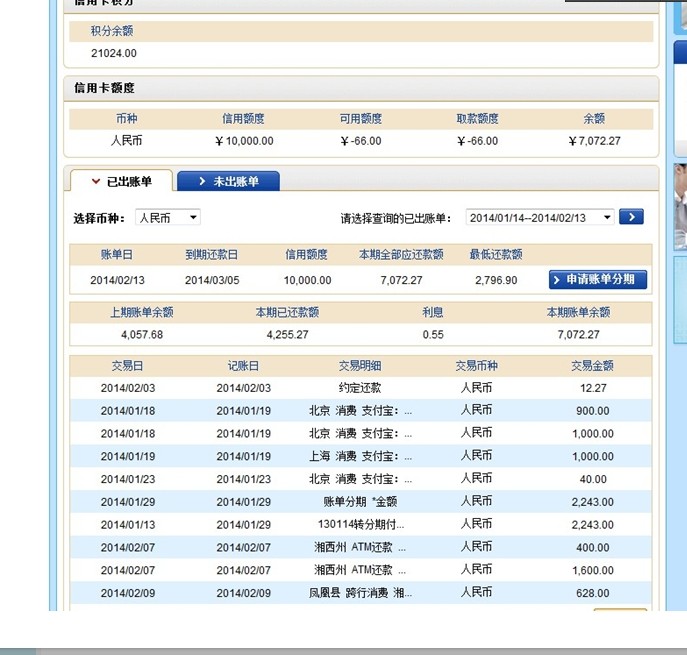
Task: Click the 130114转分期付 transaction detail
Action: tap(360, 524)
